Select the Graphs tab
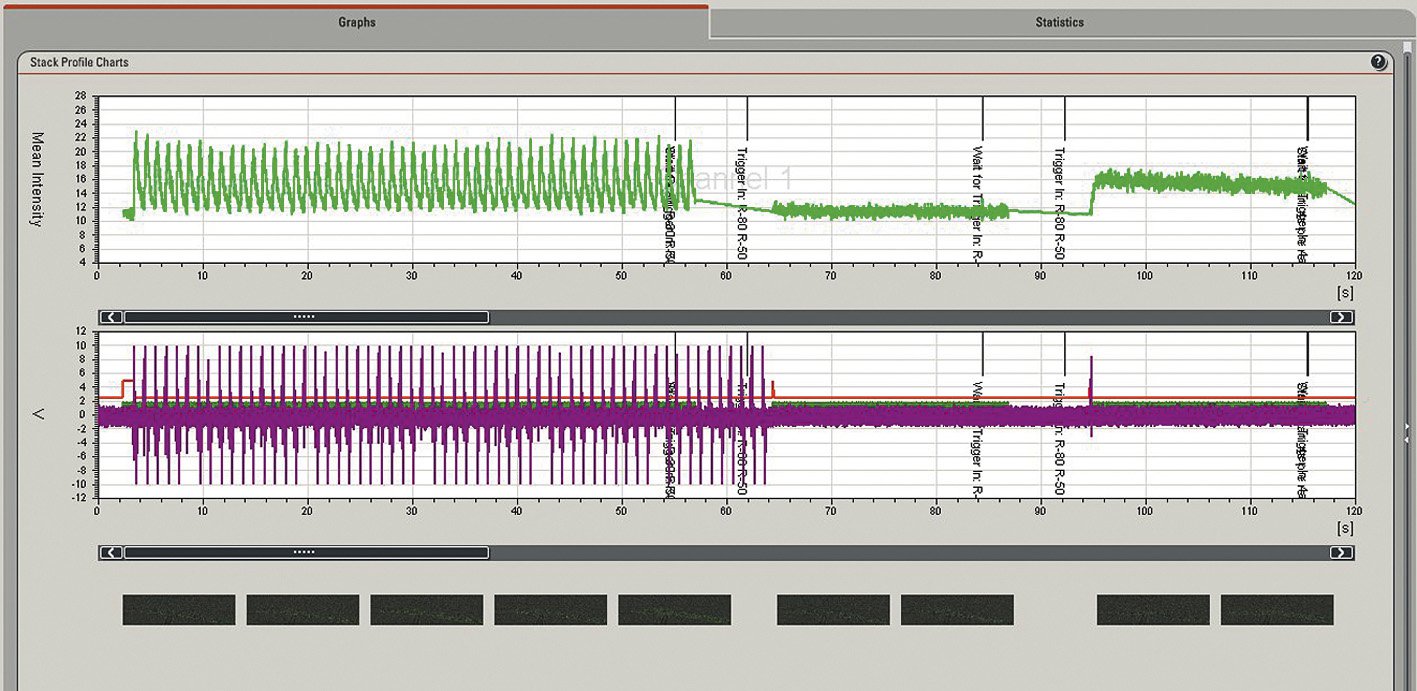This screenshot has height=691, width=1417. 356,22
